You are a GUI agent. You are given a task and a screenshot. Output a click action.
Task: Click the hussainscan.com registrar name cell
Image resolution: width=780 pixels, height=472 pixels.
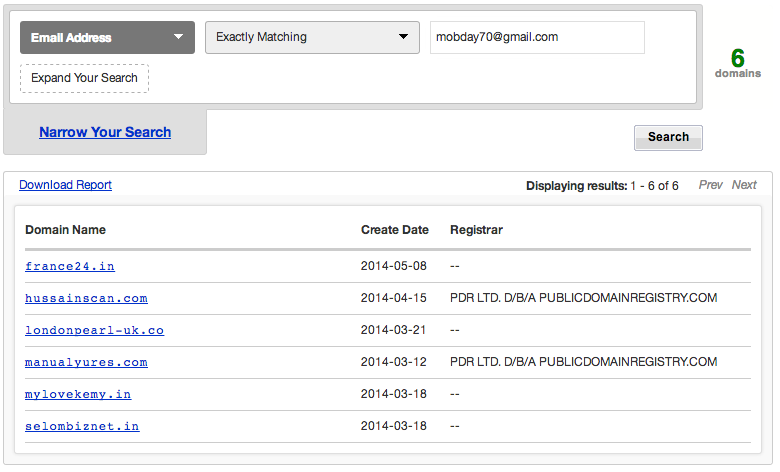583,298
